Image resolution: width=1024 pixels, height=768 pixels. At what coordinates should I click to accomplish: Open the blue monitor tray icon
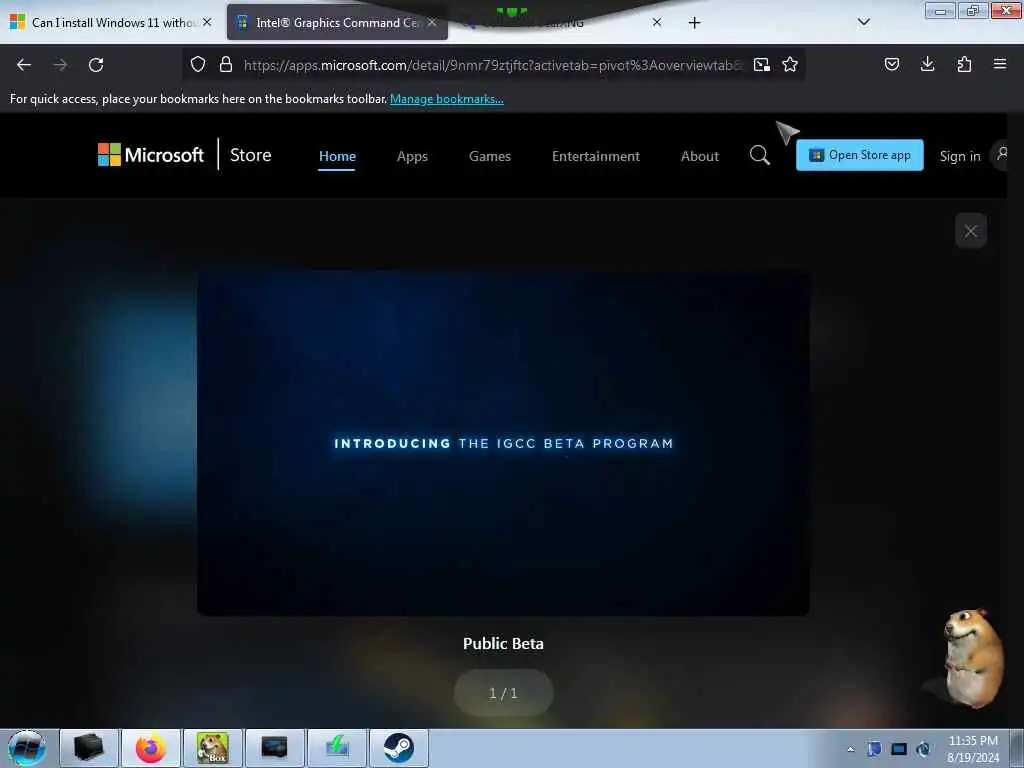pos(899,749)
